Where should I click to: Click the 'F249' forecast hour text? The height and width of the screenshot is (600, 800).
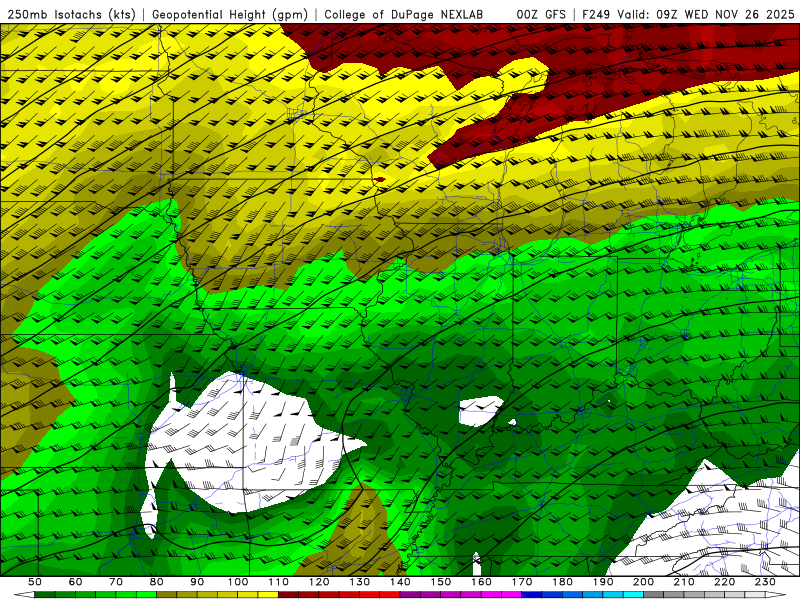[596, 15]
